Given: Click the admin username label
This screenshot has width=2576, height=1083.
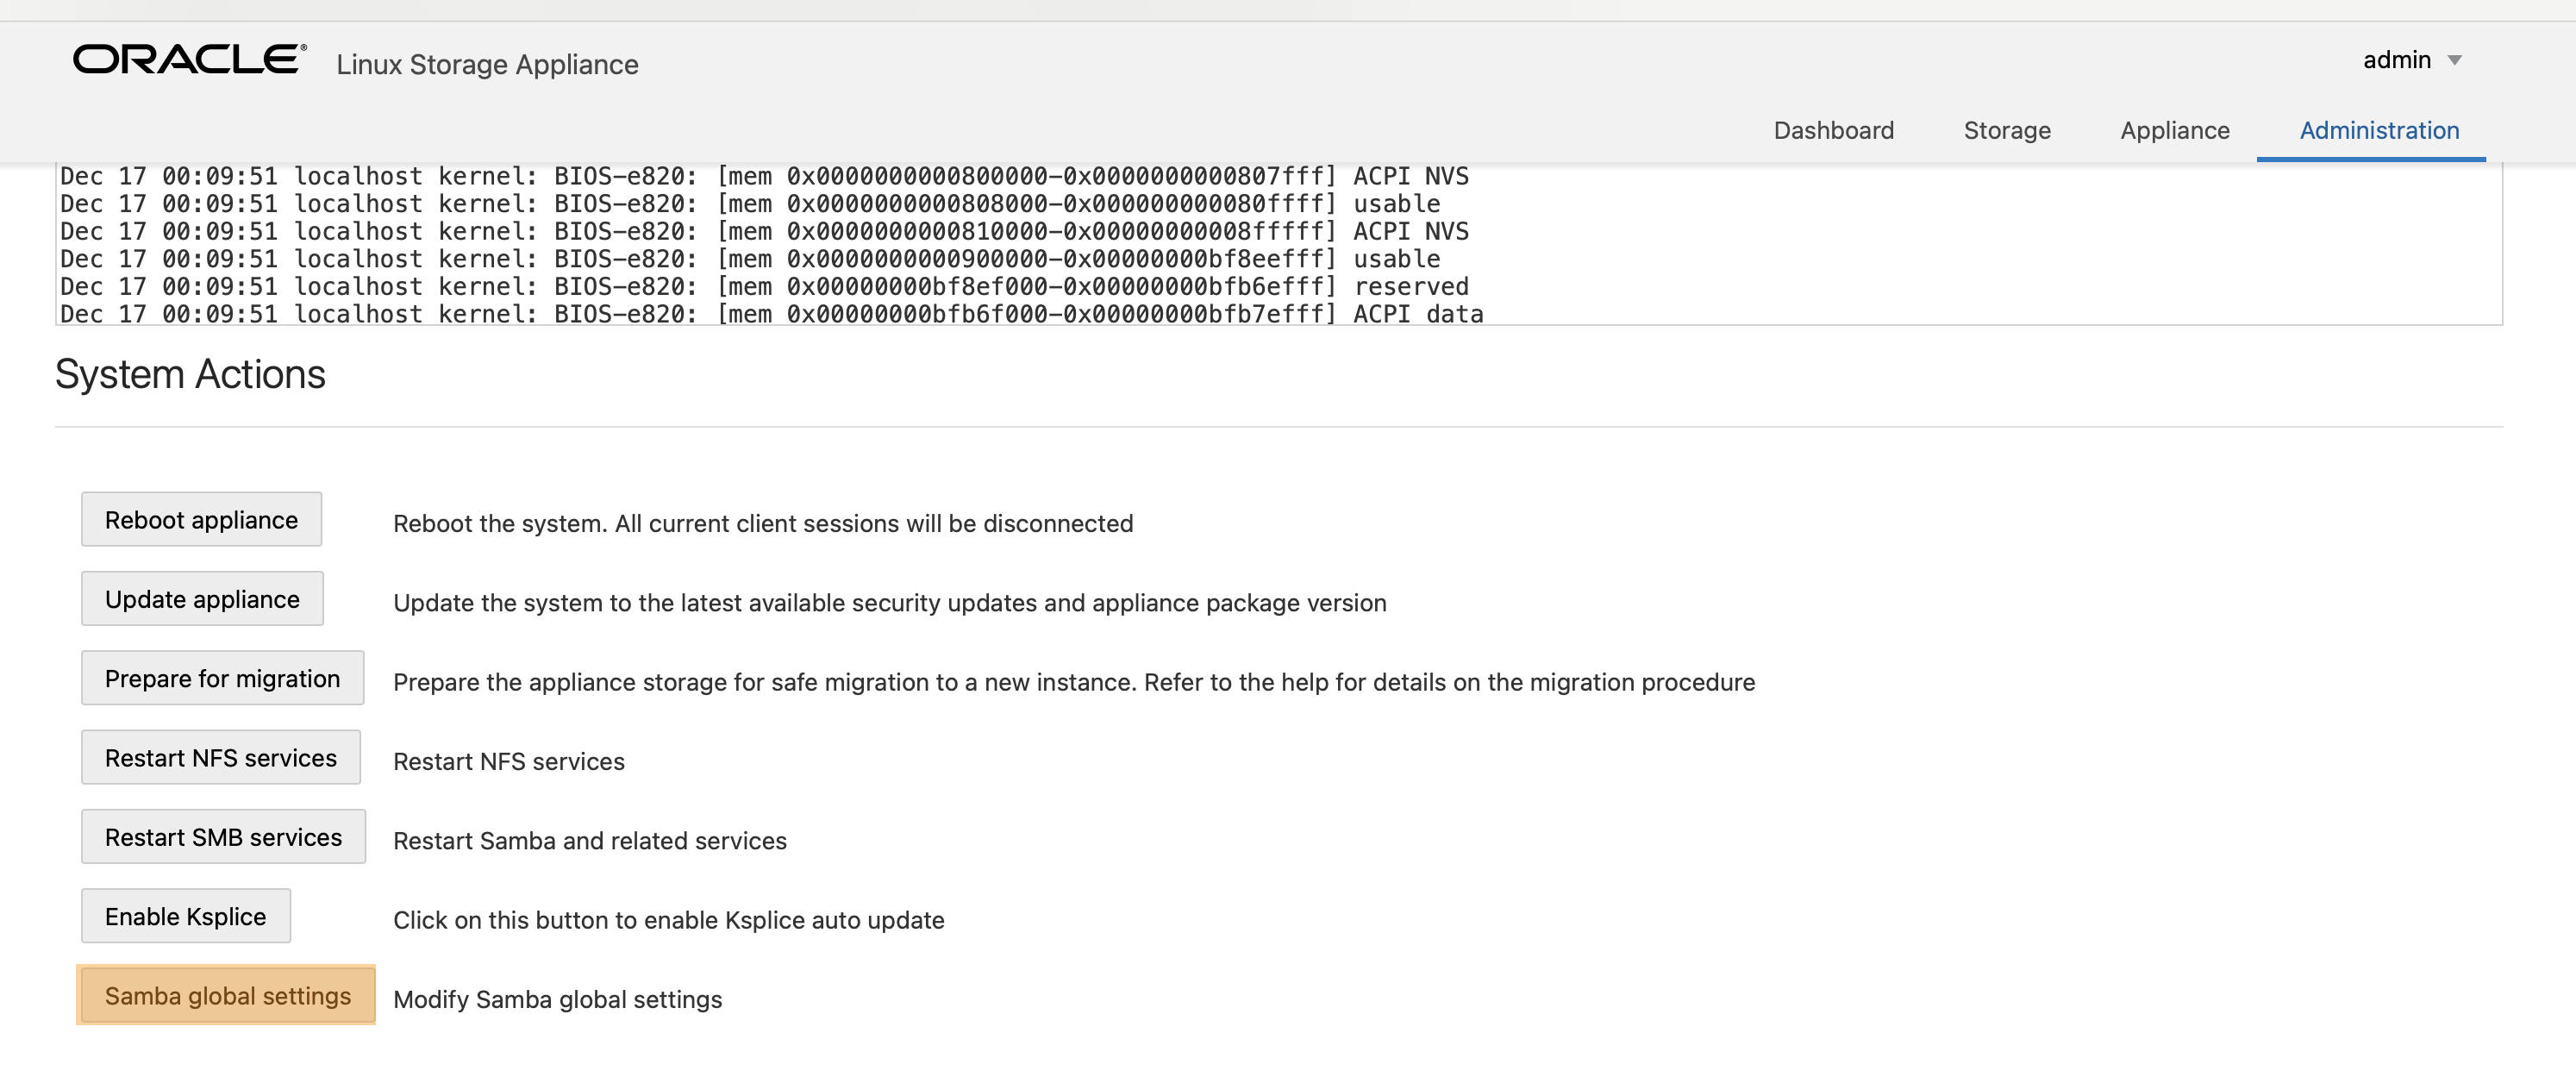Looking at the screenshot, I should click(2396, 60).
